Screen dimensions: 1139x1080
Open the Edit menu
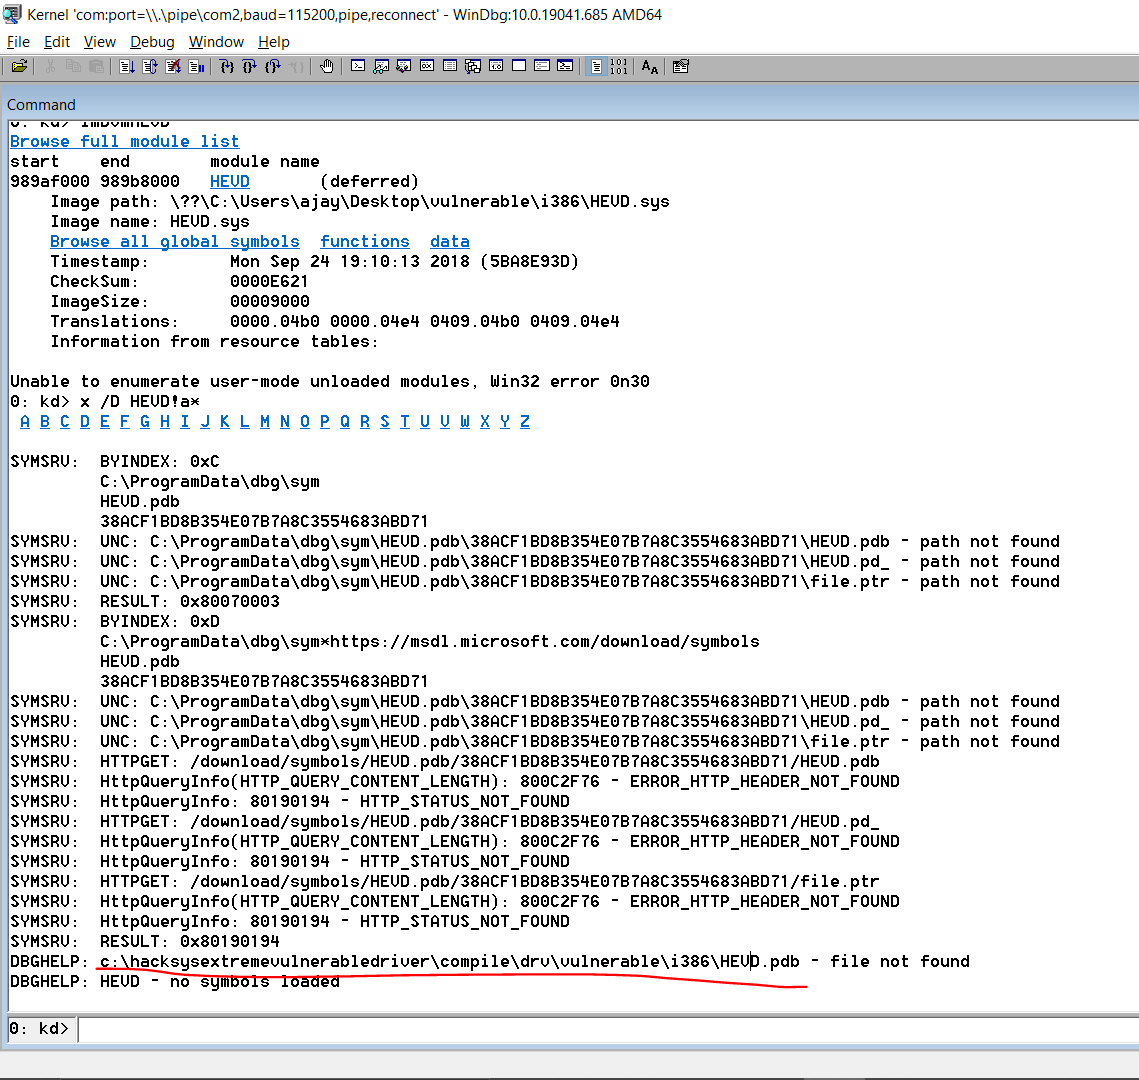point(57,42)
